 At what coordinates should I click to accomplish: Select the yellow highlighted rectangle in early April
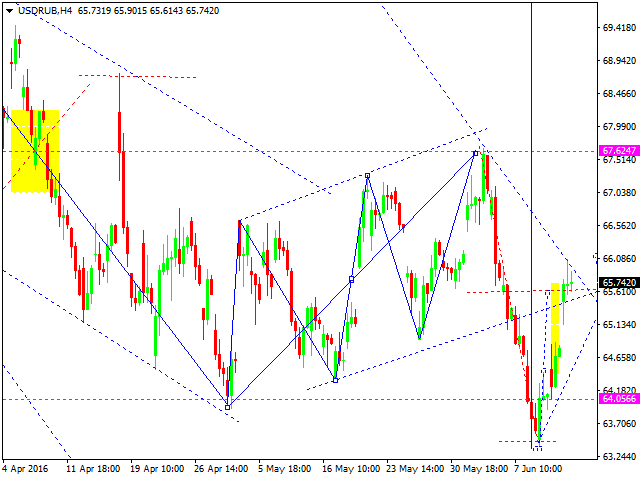[x=35, y=151]
